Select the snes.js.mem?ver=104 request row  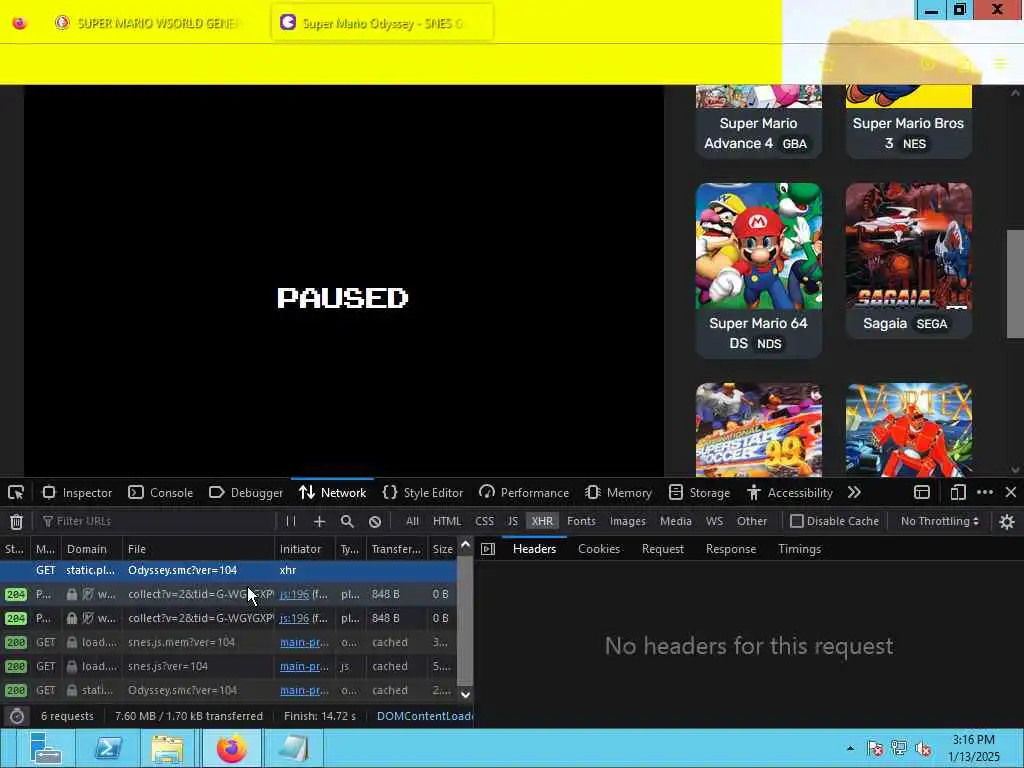click(x=229, y=642)
